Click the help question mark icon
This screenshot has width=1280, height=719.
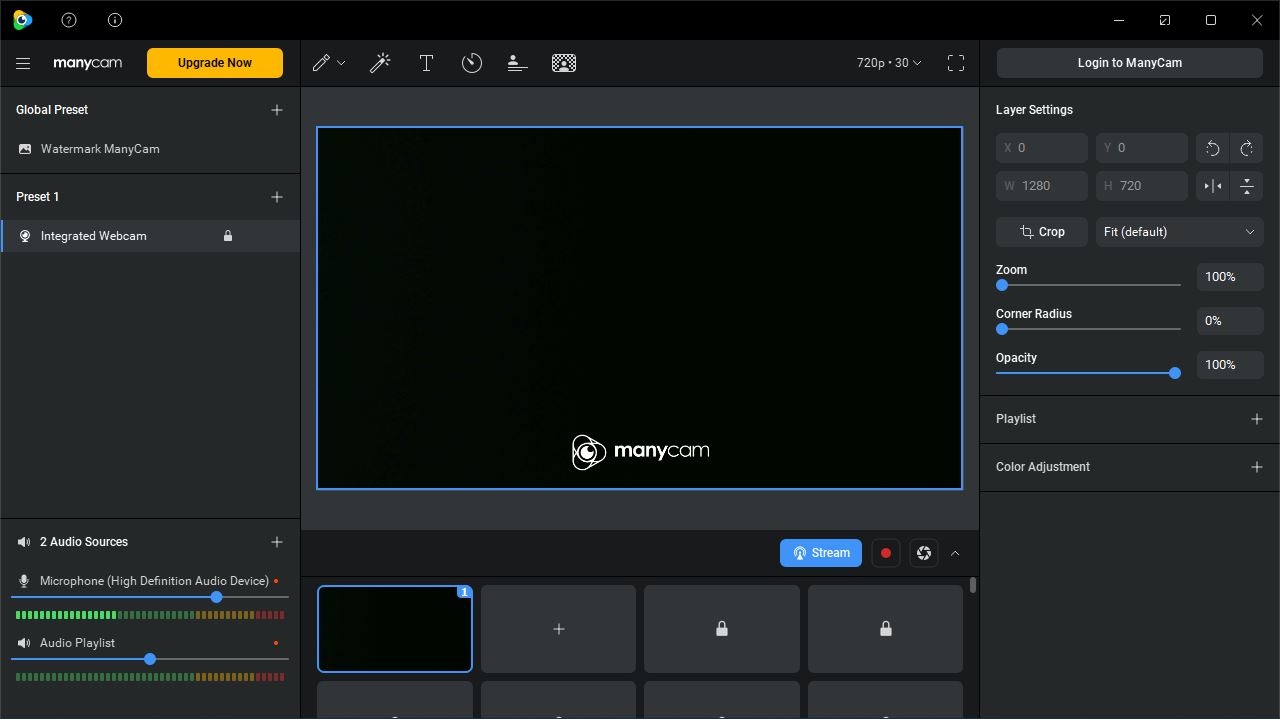69,20
